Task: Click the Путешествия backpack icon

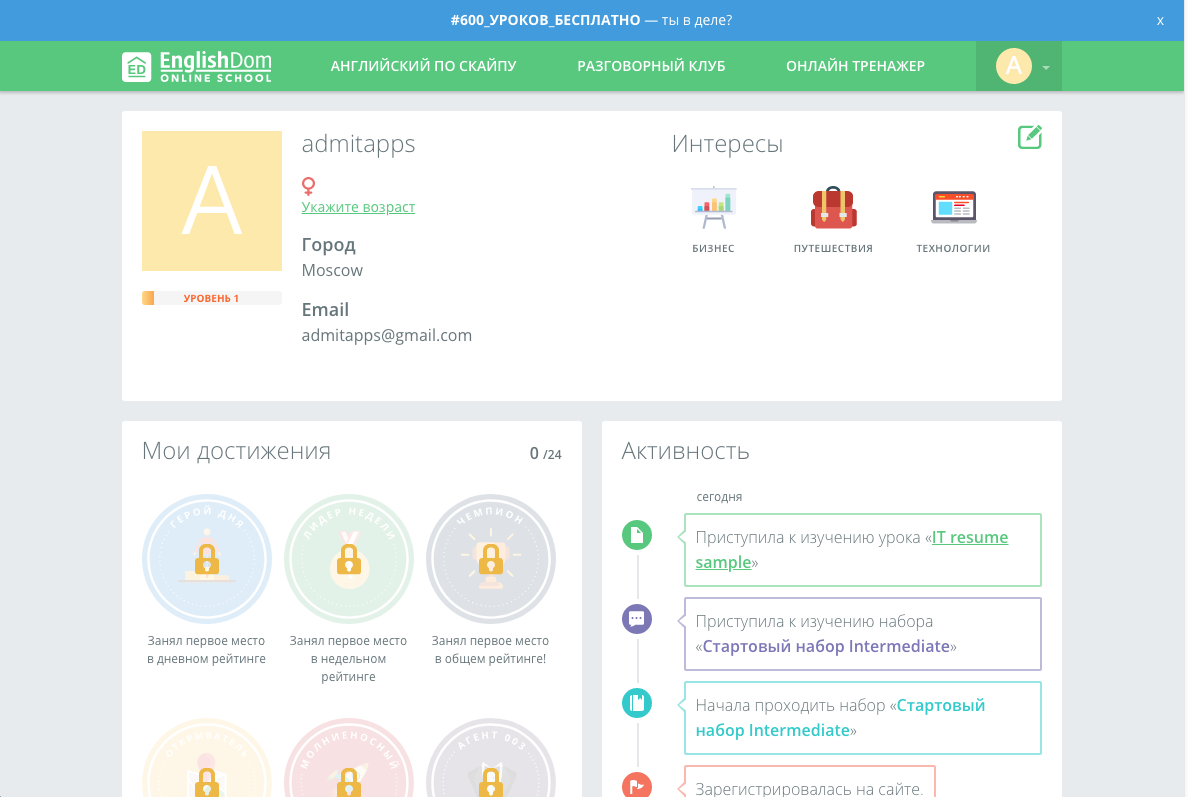Action: click(x=833, y=208)
